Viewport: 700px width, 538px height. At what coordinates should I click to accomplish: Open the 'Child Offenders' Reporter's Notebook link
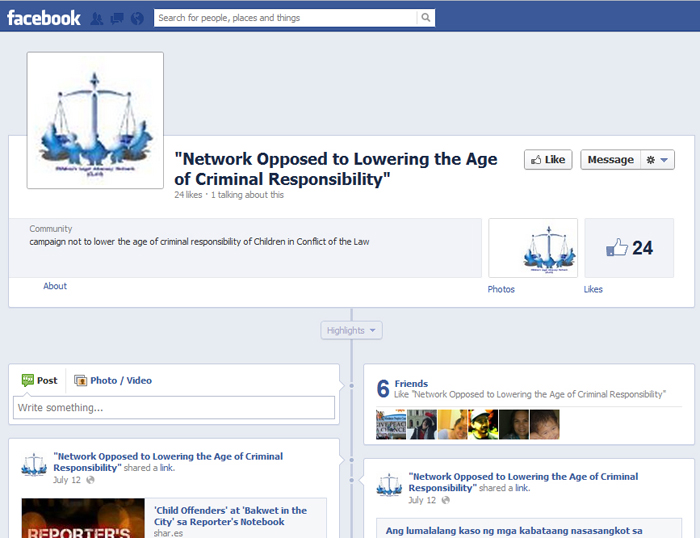231,515
